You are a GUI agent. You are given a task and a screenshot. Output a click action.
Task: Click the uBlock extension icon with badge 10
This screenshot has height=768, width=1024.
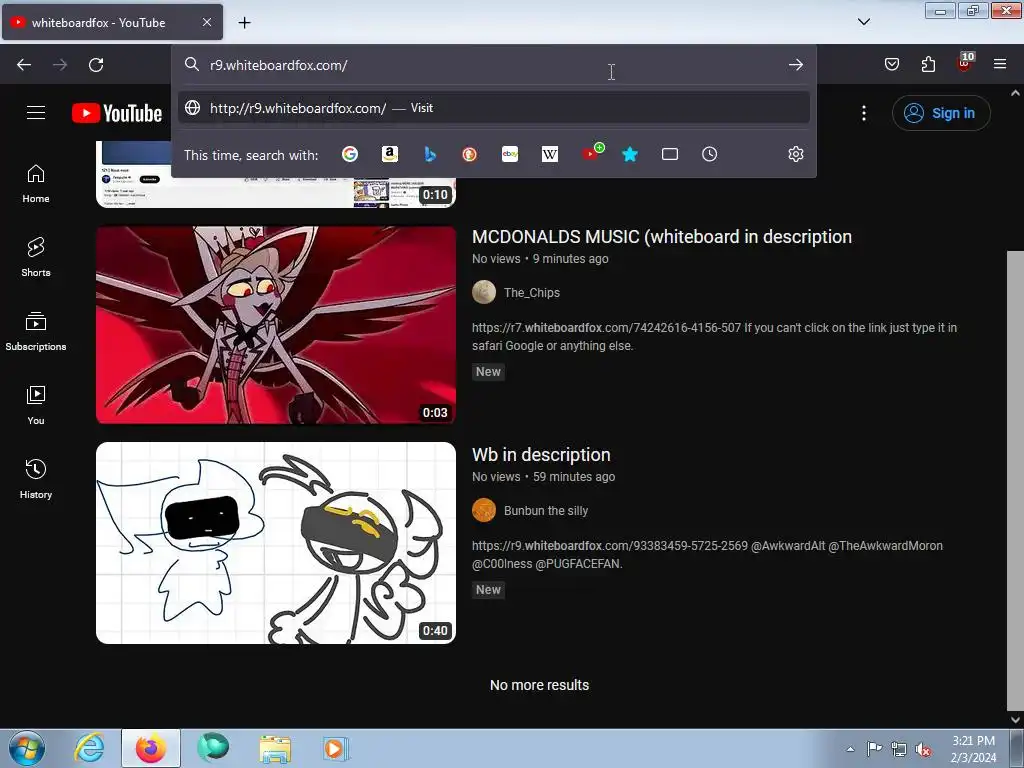point(965,63)
